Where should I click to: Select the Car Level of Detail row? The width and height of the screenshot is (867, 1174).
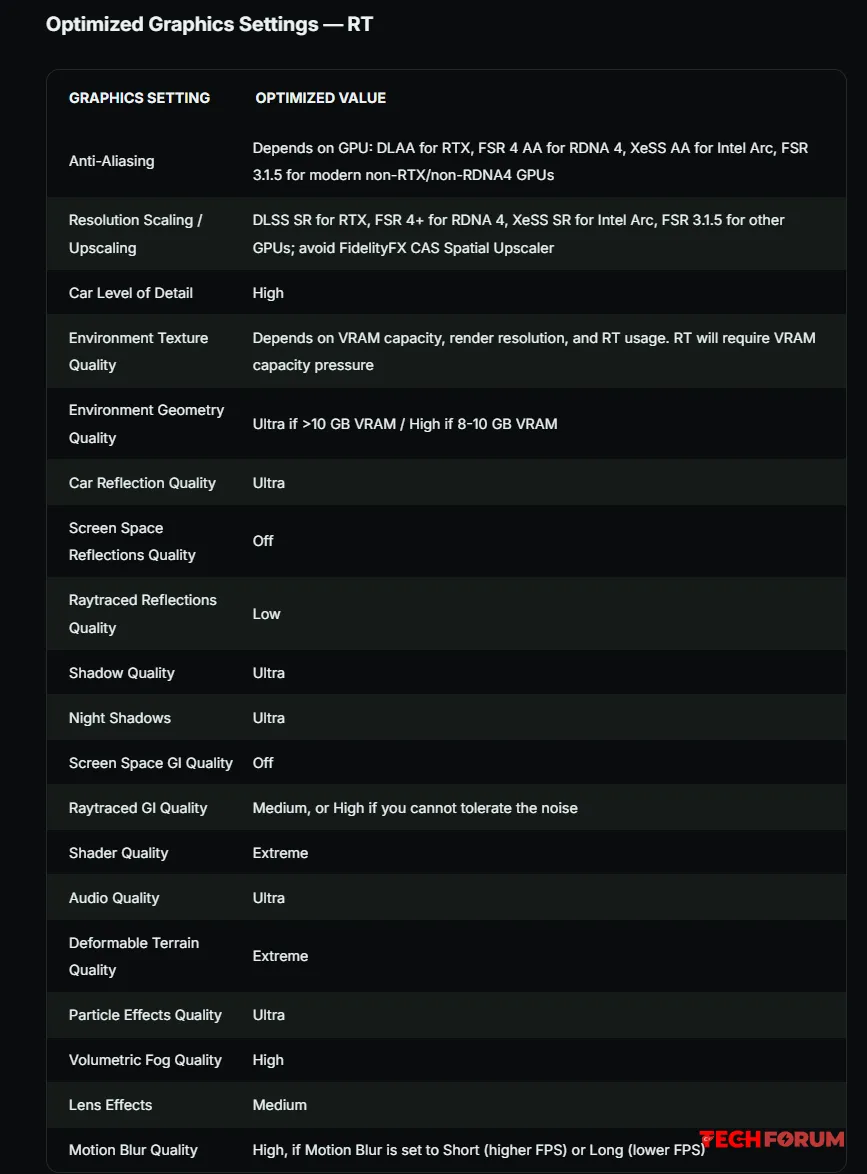(x=446, y=293)
